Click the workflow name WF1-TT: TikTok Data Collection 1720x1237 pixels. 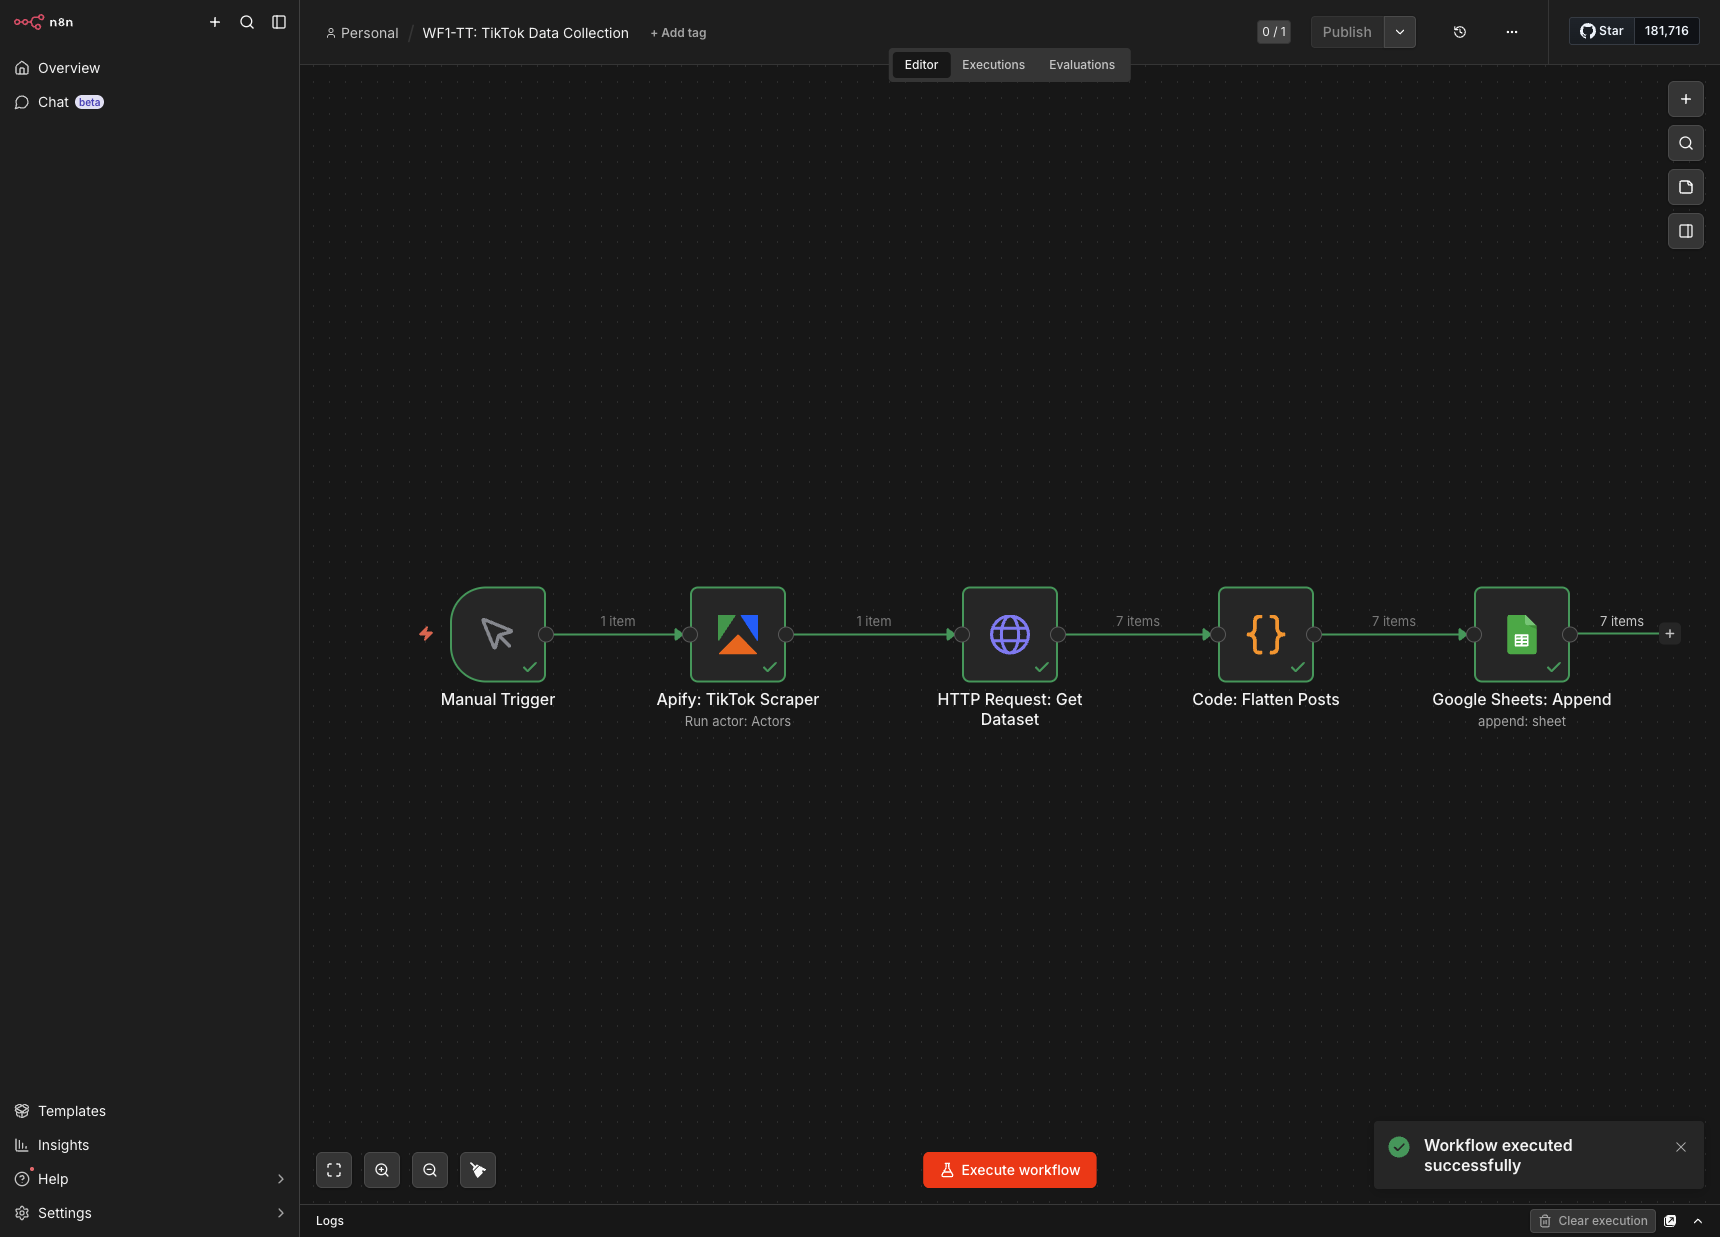pyautogui.click(x=526, y=33)
